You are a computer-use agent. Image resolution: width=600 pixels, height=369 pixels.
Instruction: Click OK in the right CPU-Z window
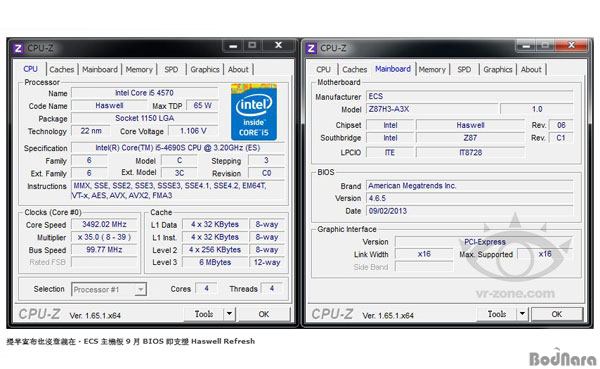pos(557,314)
